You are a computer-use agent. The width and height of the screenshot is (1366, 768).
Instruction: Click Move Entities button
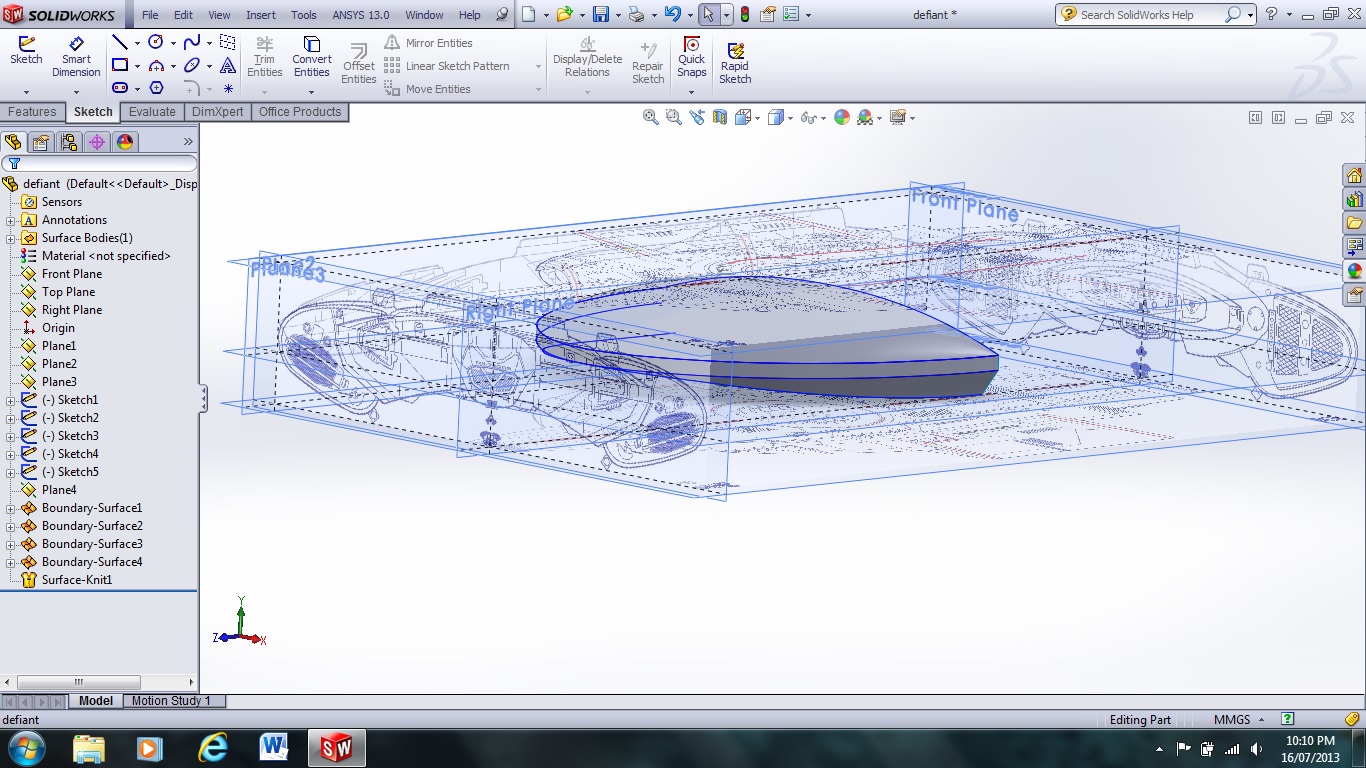pyautogui.click(x=428, y=89)
